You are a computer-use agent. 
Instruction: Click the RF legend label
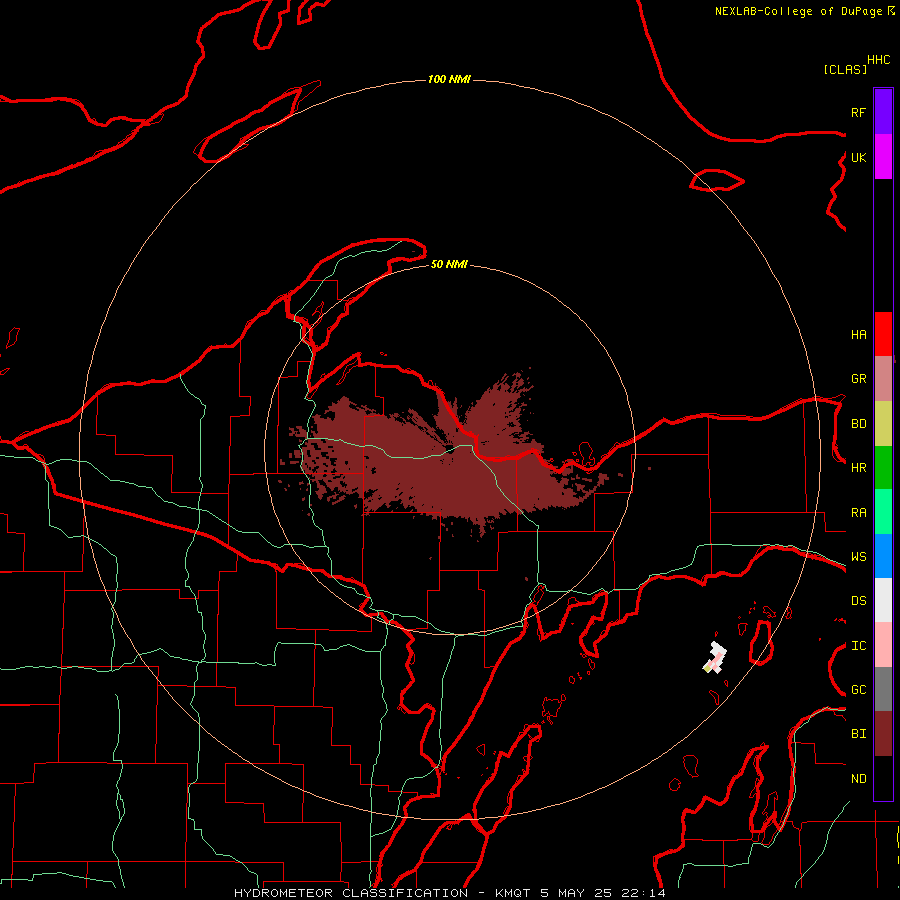click(x=858, y=112)
